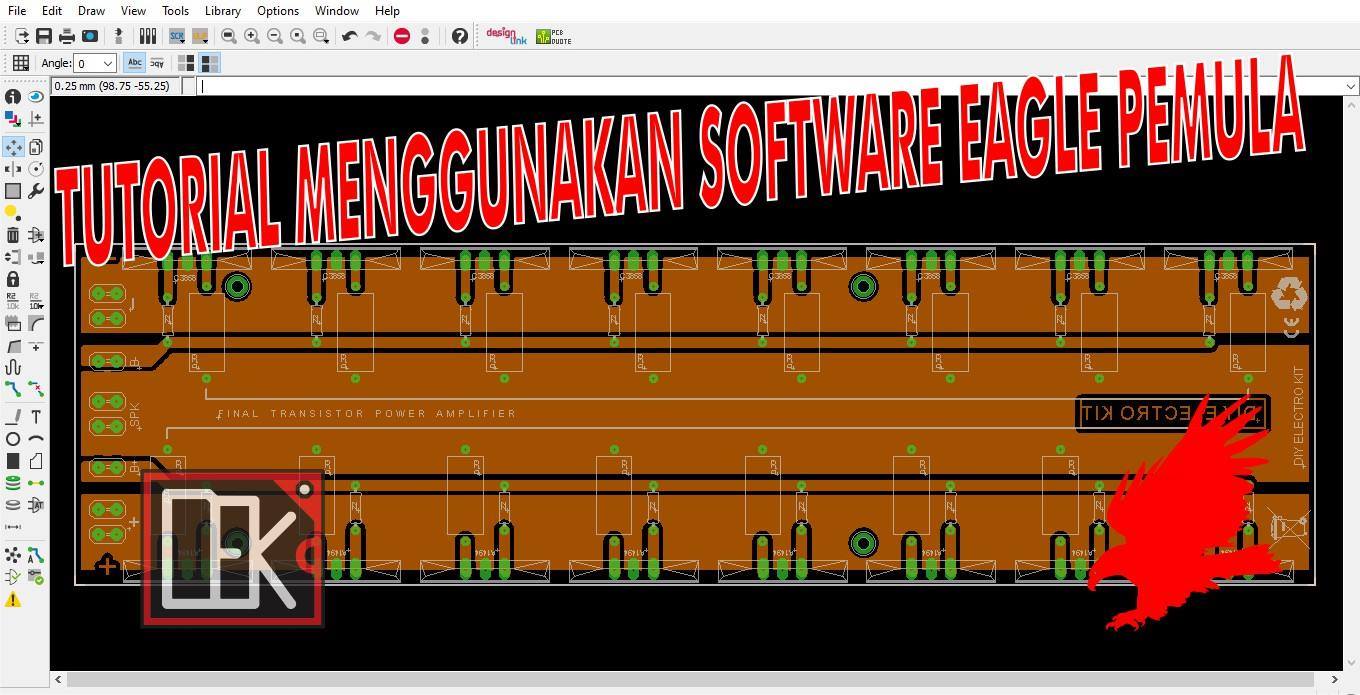Image resolution: width=1360 pixels, height=695 pixels.
Task: Select the Hole tool
Action: tap(13, 505)
